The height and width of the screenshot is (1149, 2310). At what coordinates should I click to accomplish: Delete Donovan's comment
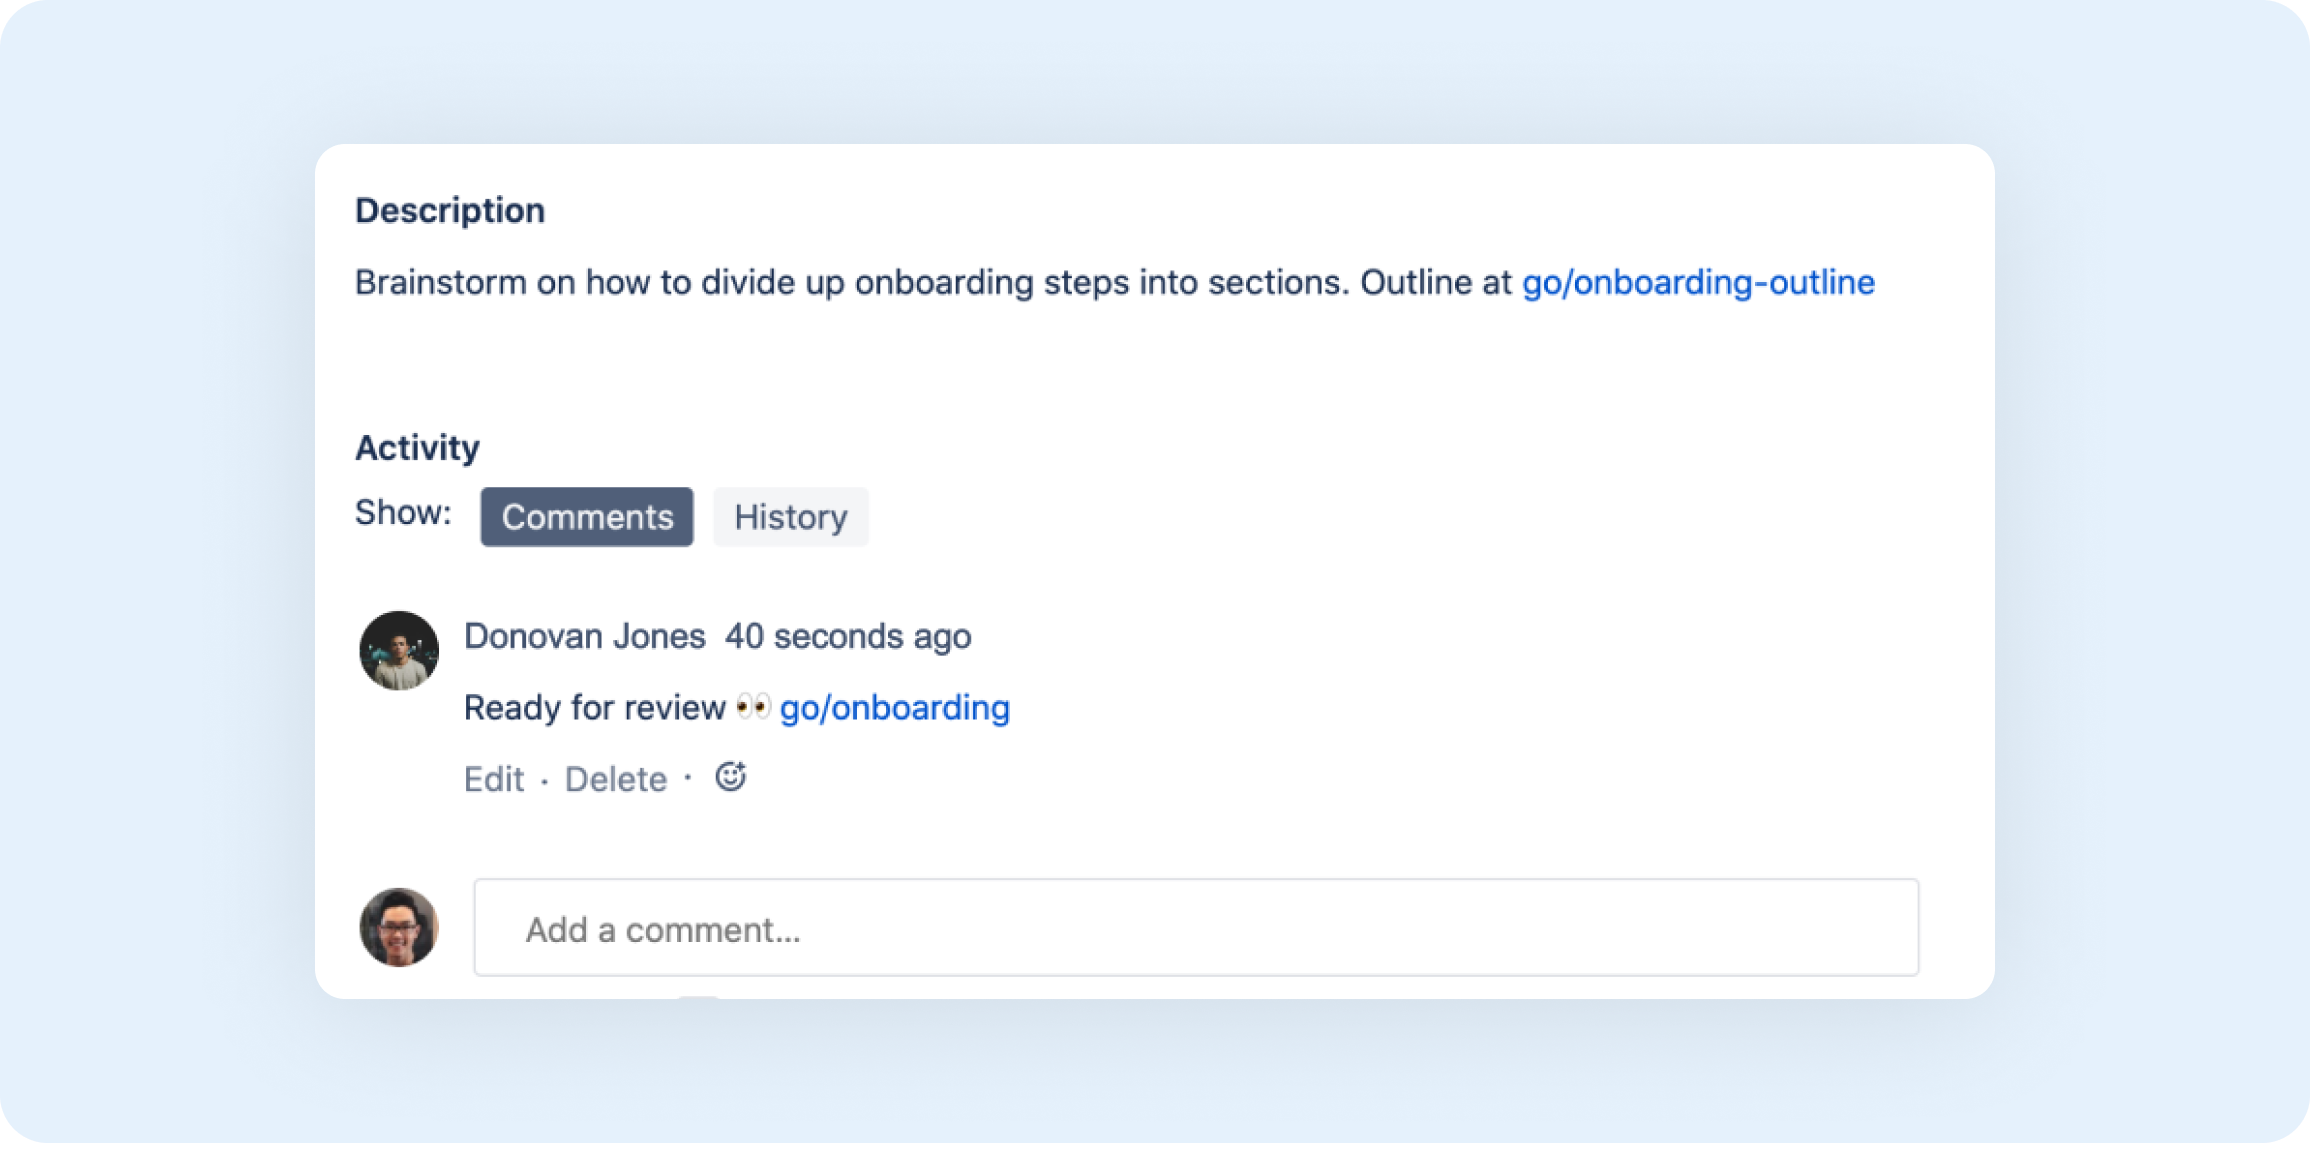tap(616, 779)
